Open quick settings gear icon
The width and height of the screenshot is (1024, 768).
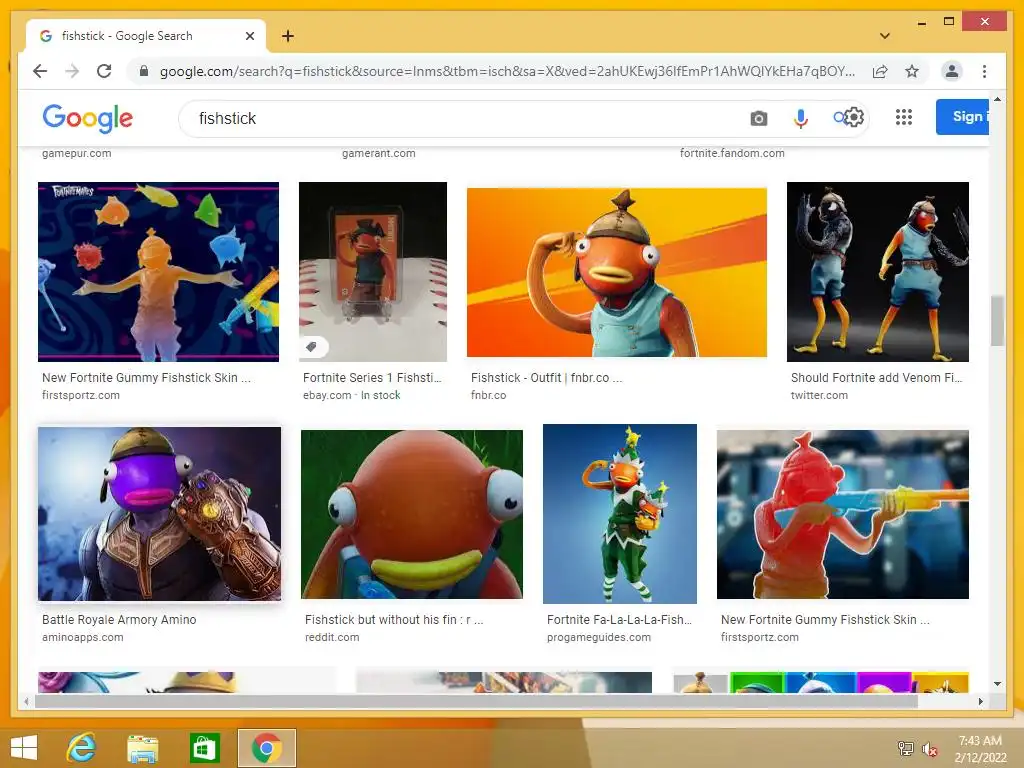855,118
